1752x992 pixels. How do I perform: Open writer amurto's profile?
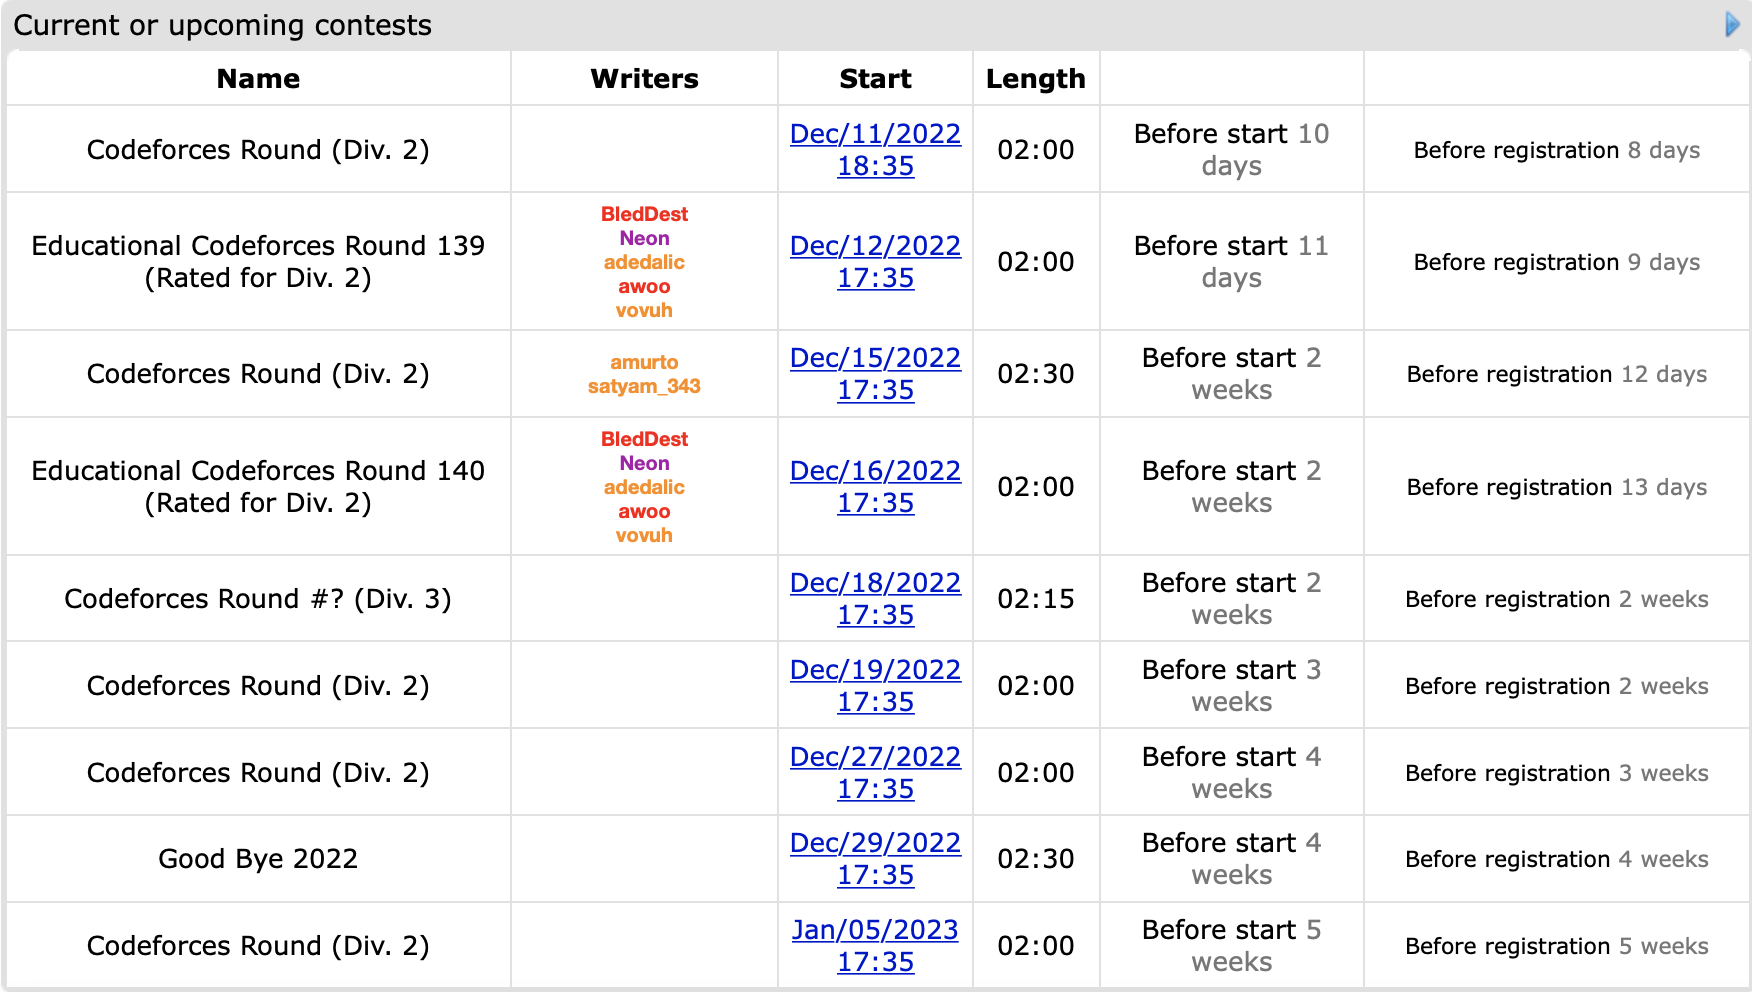pos(644,362)
